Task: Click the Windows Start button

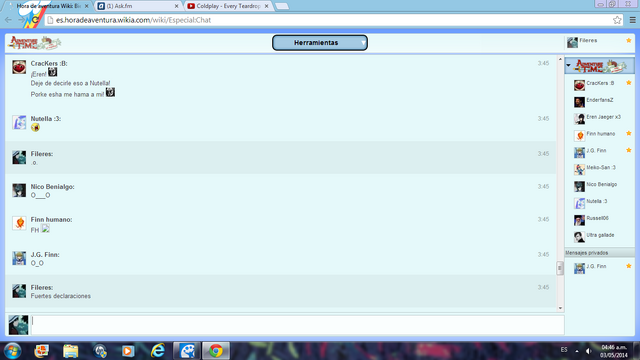Action: 13,351
